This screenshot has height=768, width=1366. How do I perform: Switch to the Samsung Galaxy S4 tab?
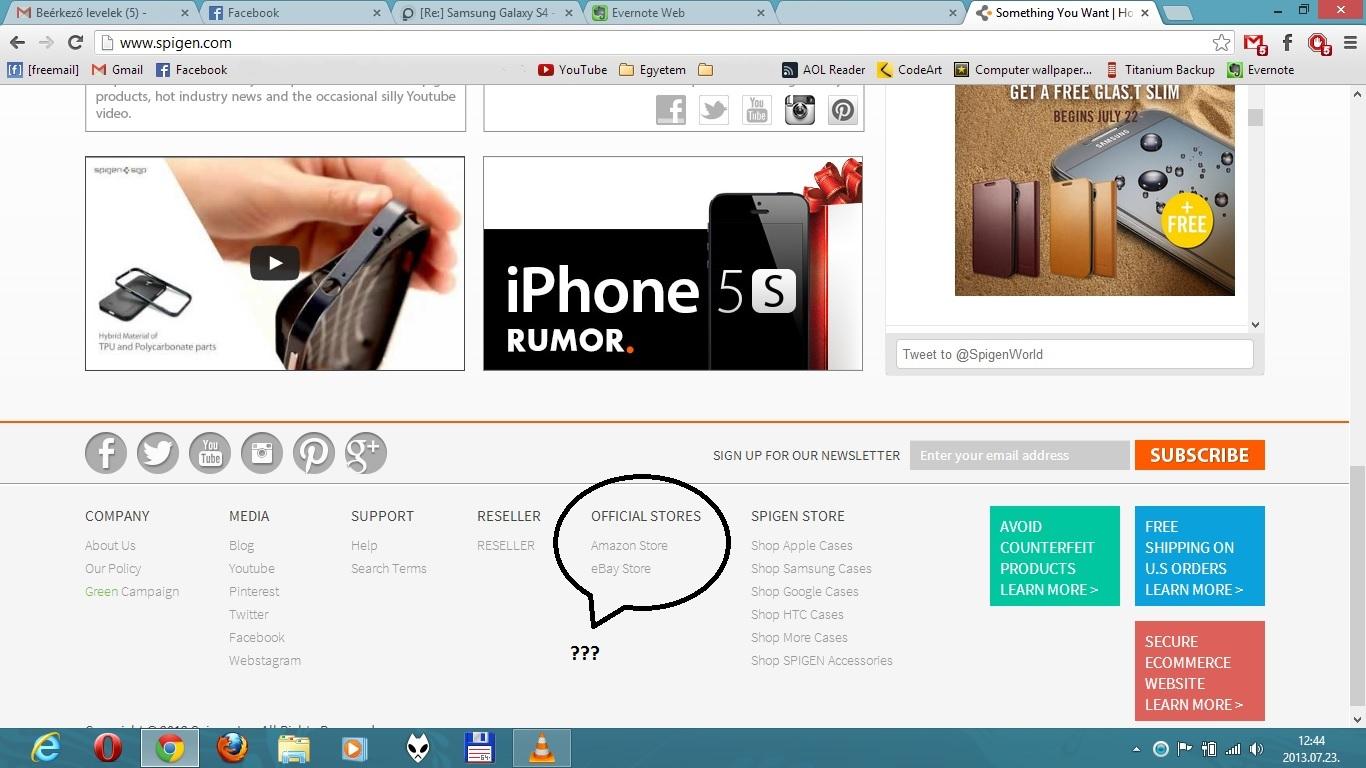click(486, 13)
